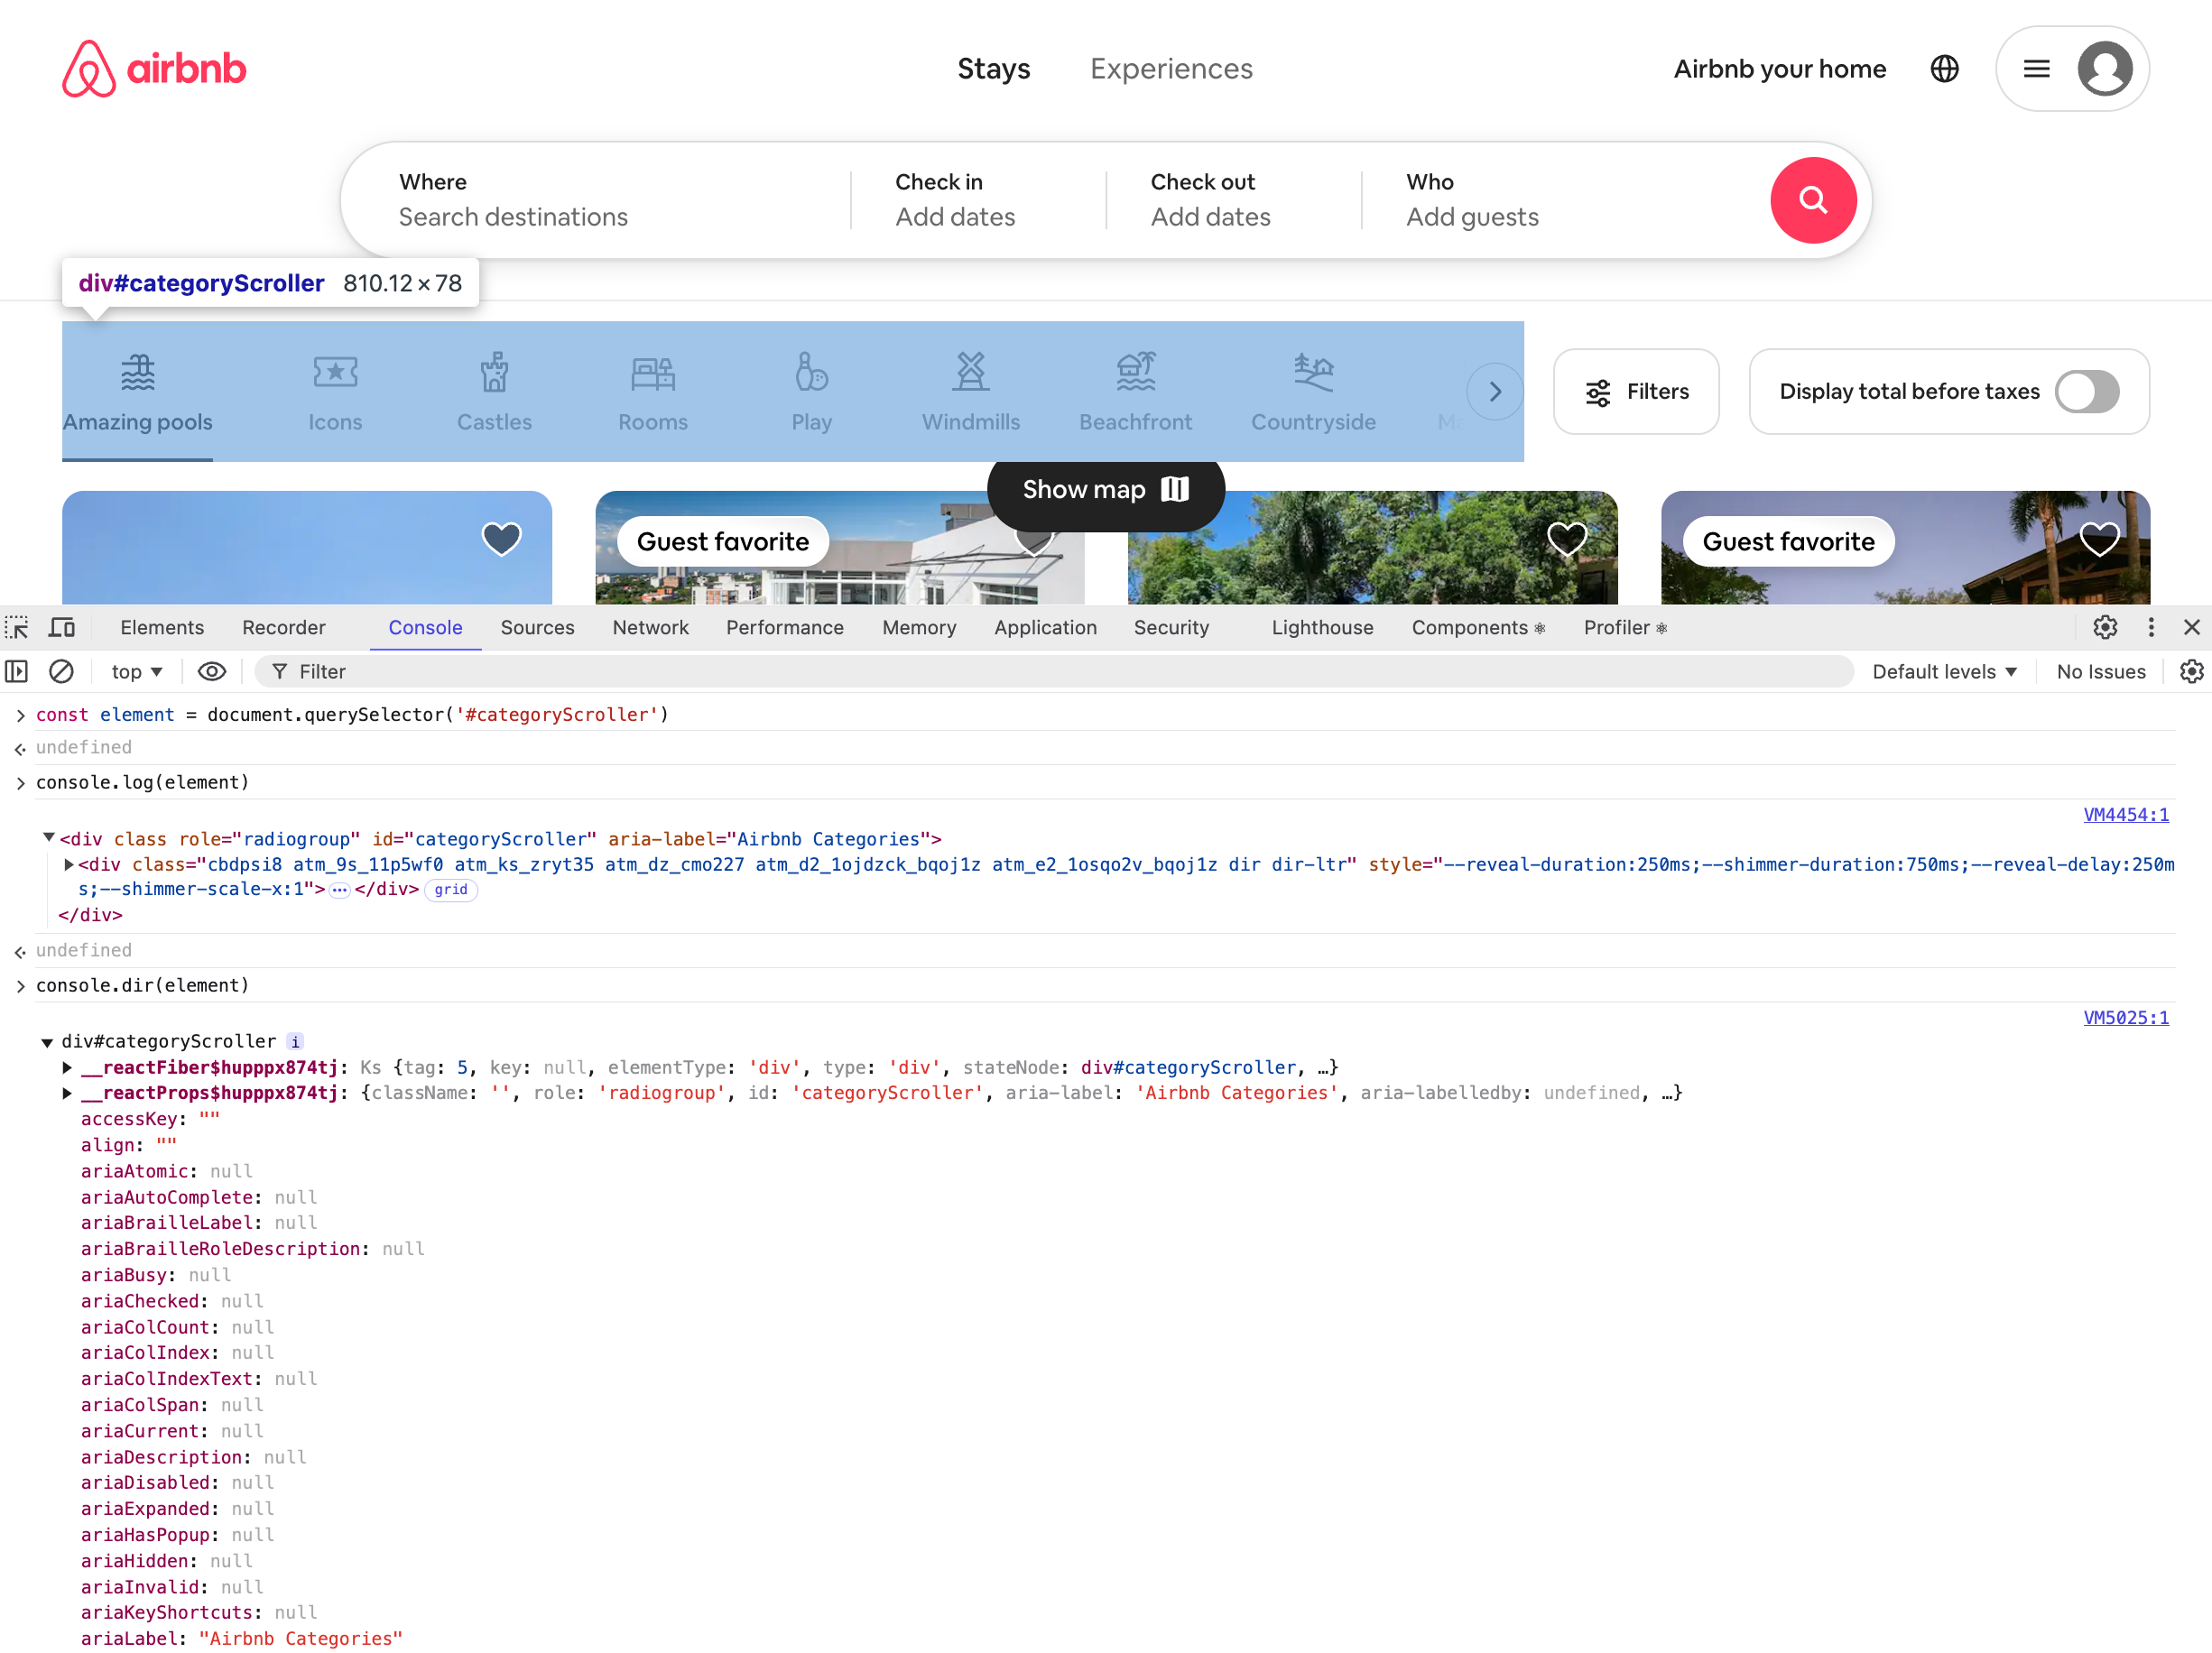Open the language globe icon
Viewport: 2212px width, 1653px height.
click(x=1944, y=68)
